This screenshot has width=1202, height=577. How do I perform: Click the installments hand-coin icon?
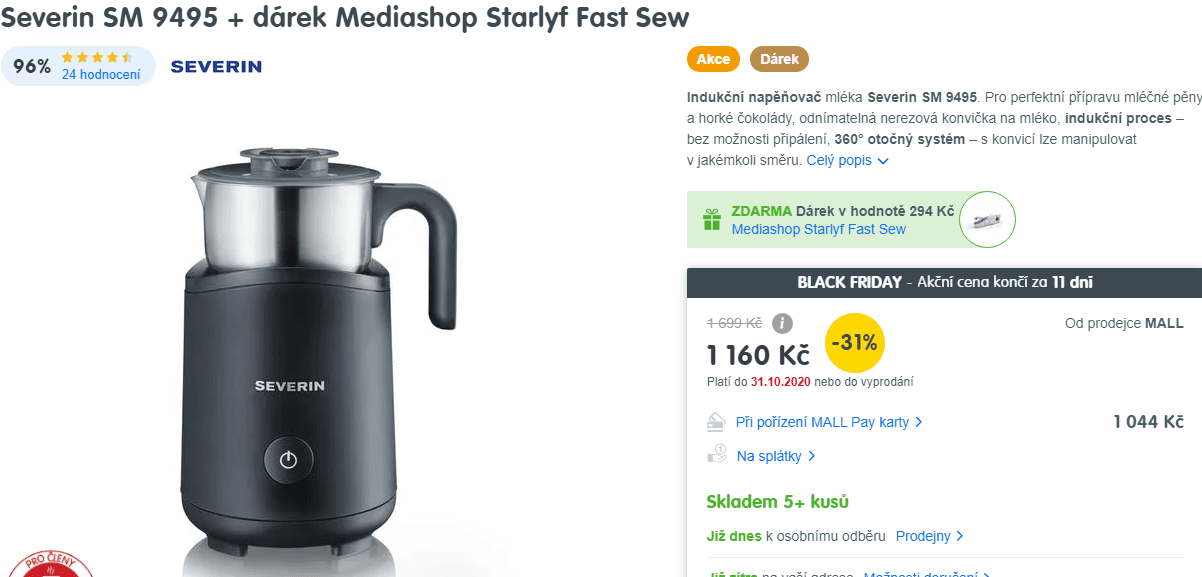point(716,455)
